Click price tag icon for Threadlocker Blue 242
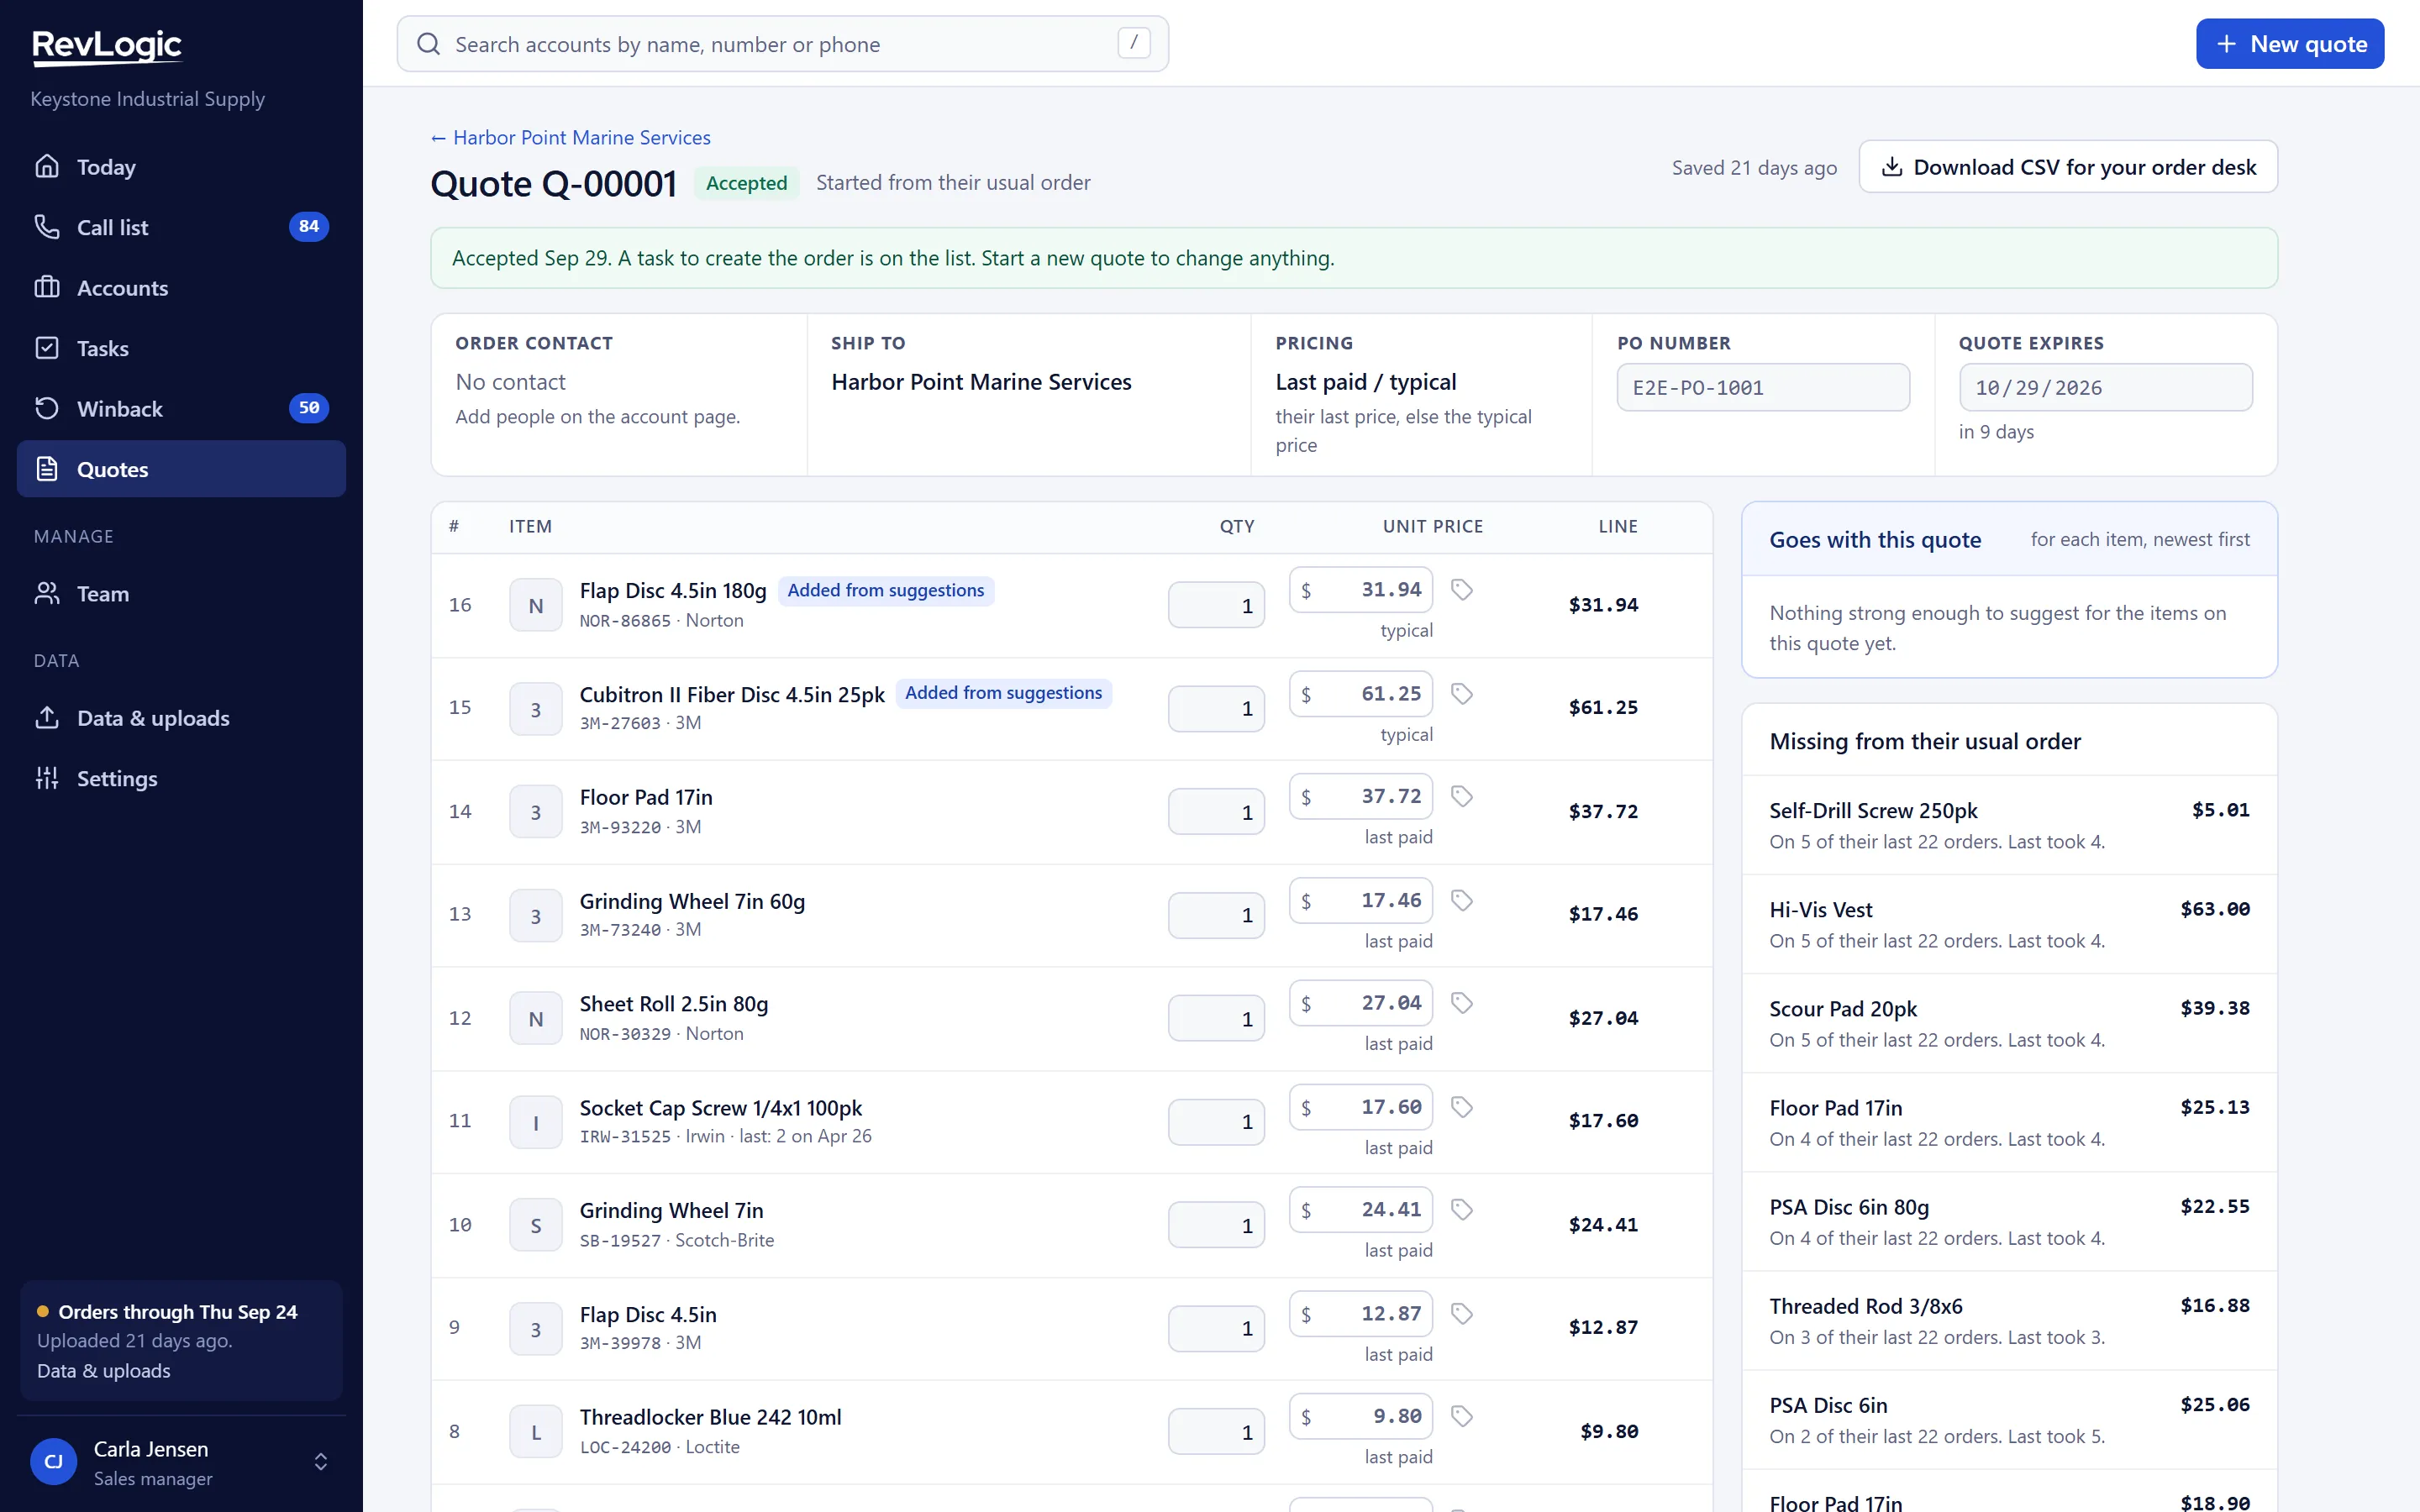The width and height of the screenshot is (2420, 1512). [x=1461, y=1417]
